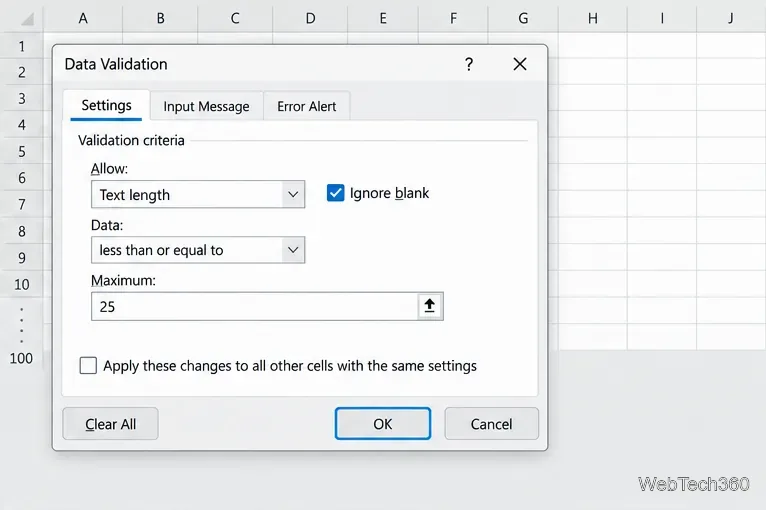The height and width of the screenshot is (510, 766).
Task: Select row 7 header
Action: 22,204
